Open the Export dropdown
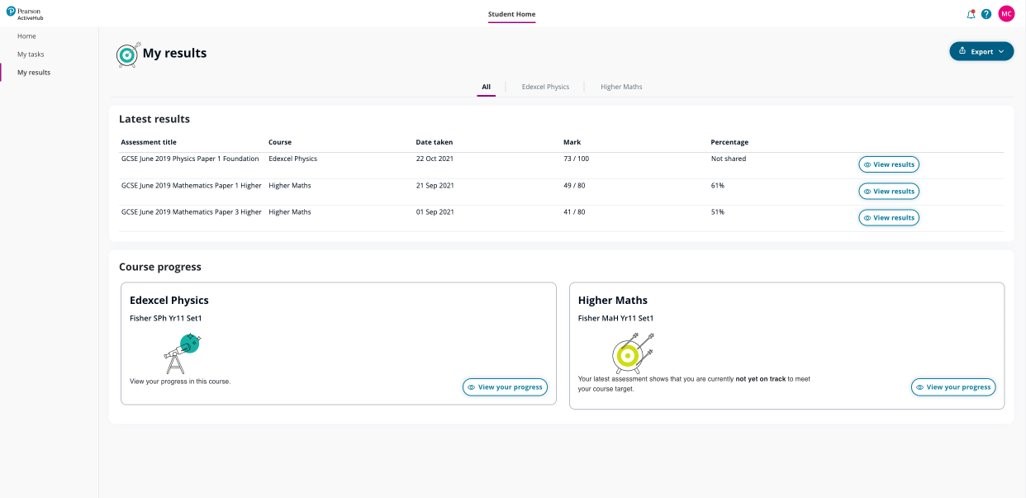Screen dimensions: 1026x498 point(982,52)
